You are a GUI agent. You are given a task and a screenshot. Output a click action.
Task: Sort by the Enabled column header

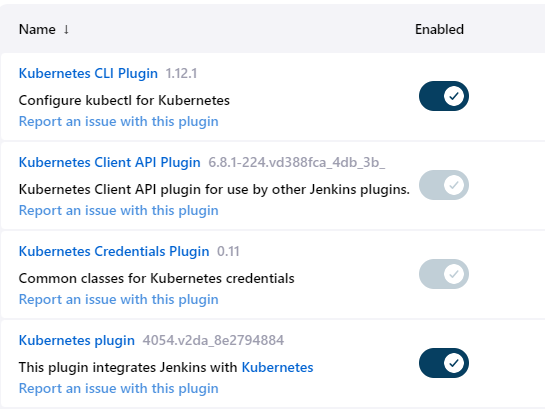click(x=439, y=30)
